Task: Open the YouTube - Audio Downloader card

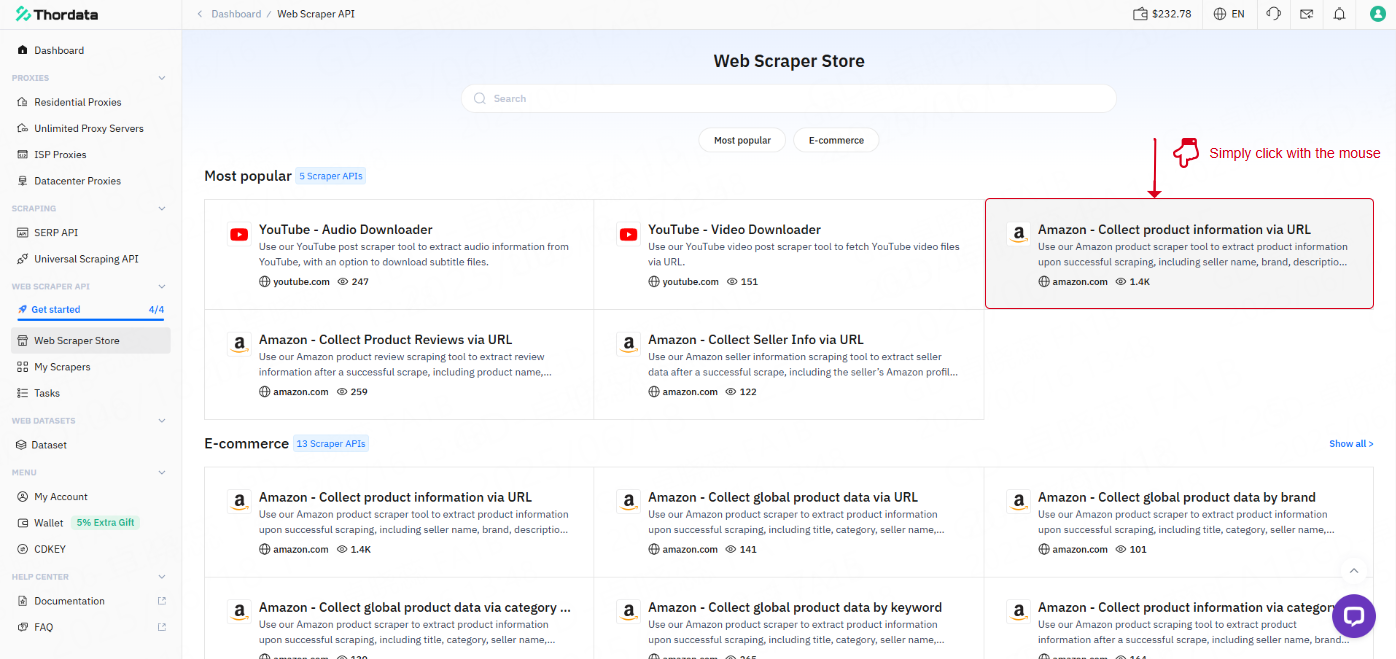Action: 399,254
